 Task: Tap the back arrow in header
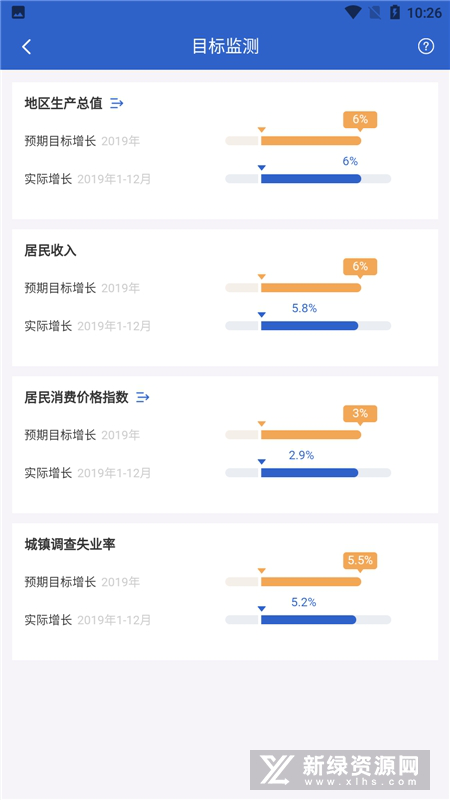pos(27,47)
